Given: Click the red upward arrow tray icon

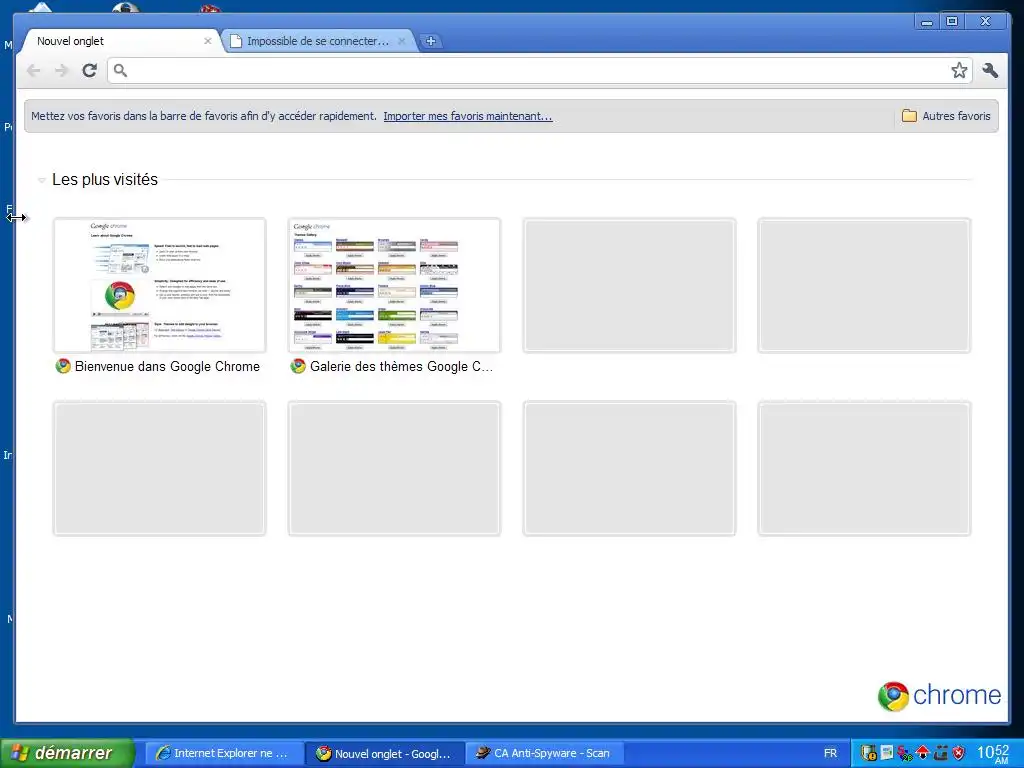Looking at the screenshot, I should click(x=923, y=753).
